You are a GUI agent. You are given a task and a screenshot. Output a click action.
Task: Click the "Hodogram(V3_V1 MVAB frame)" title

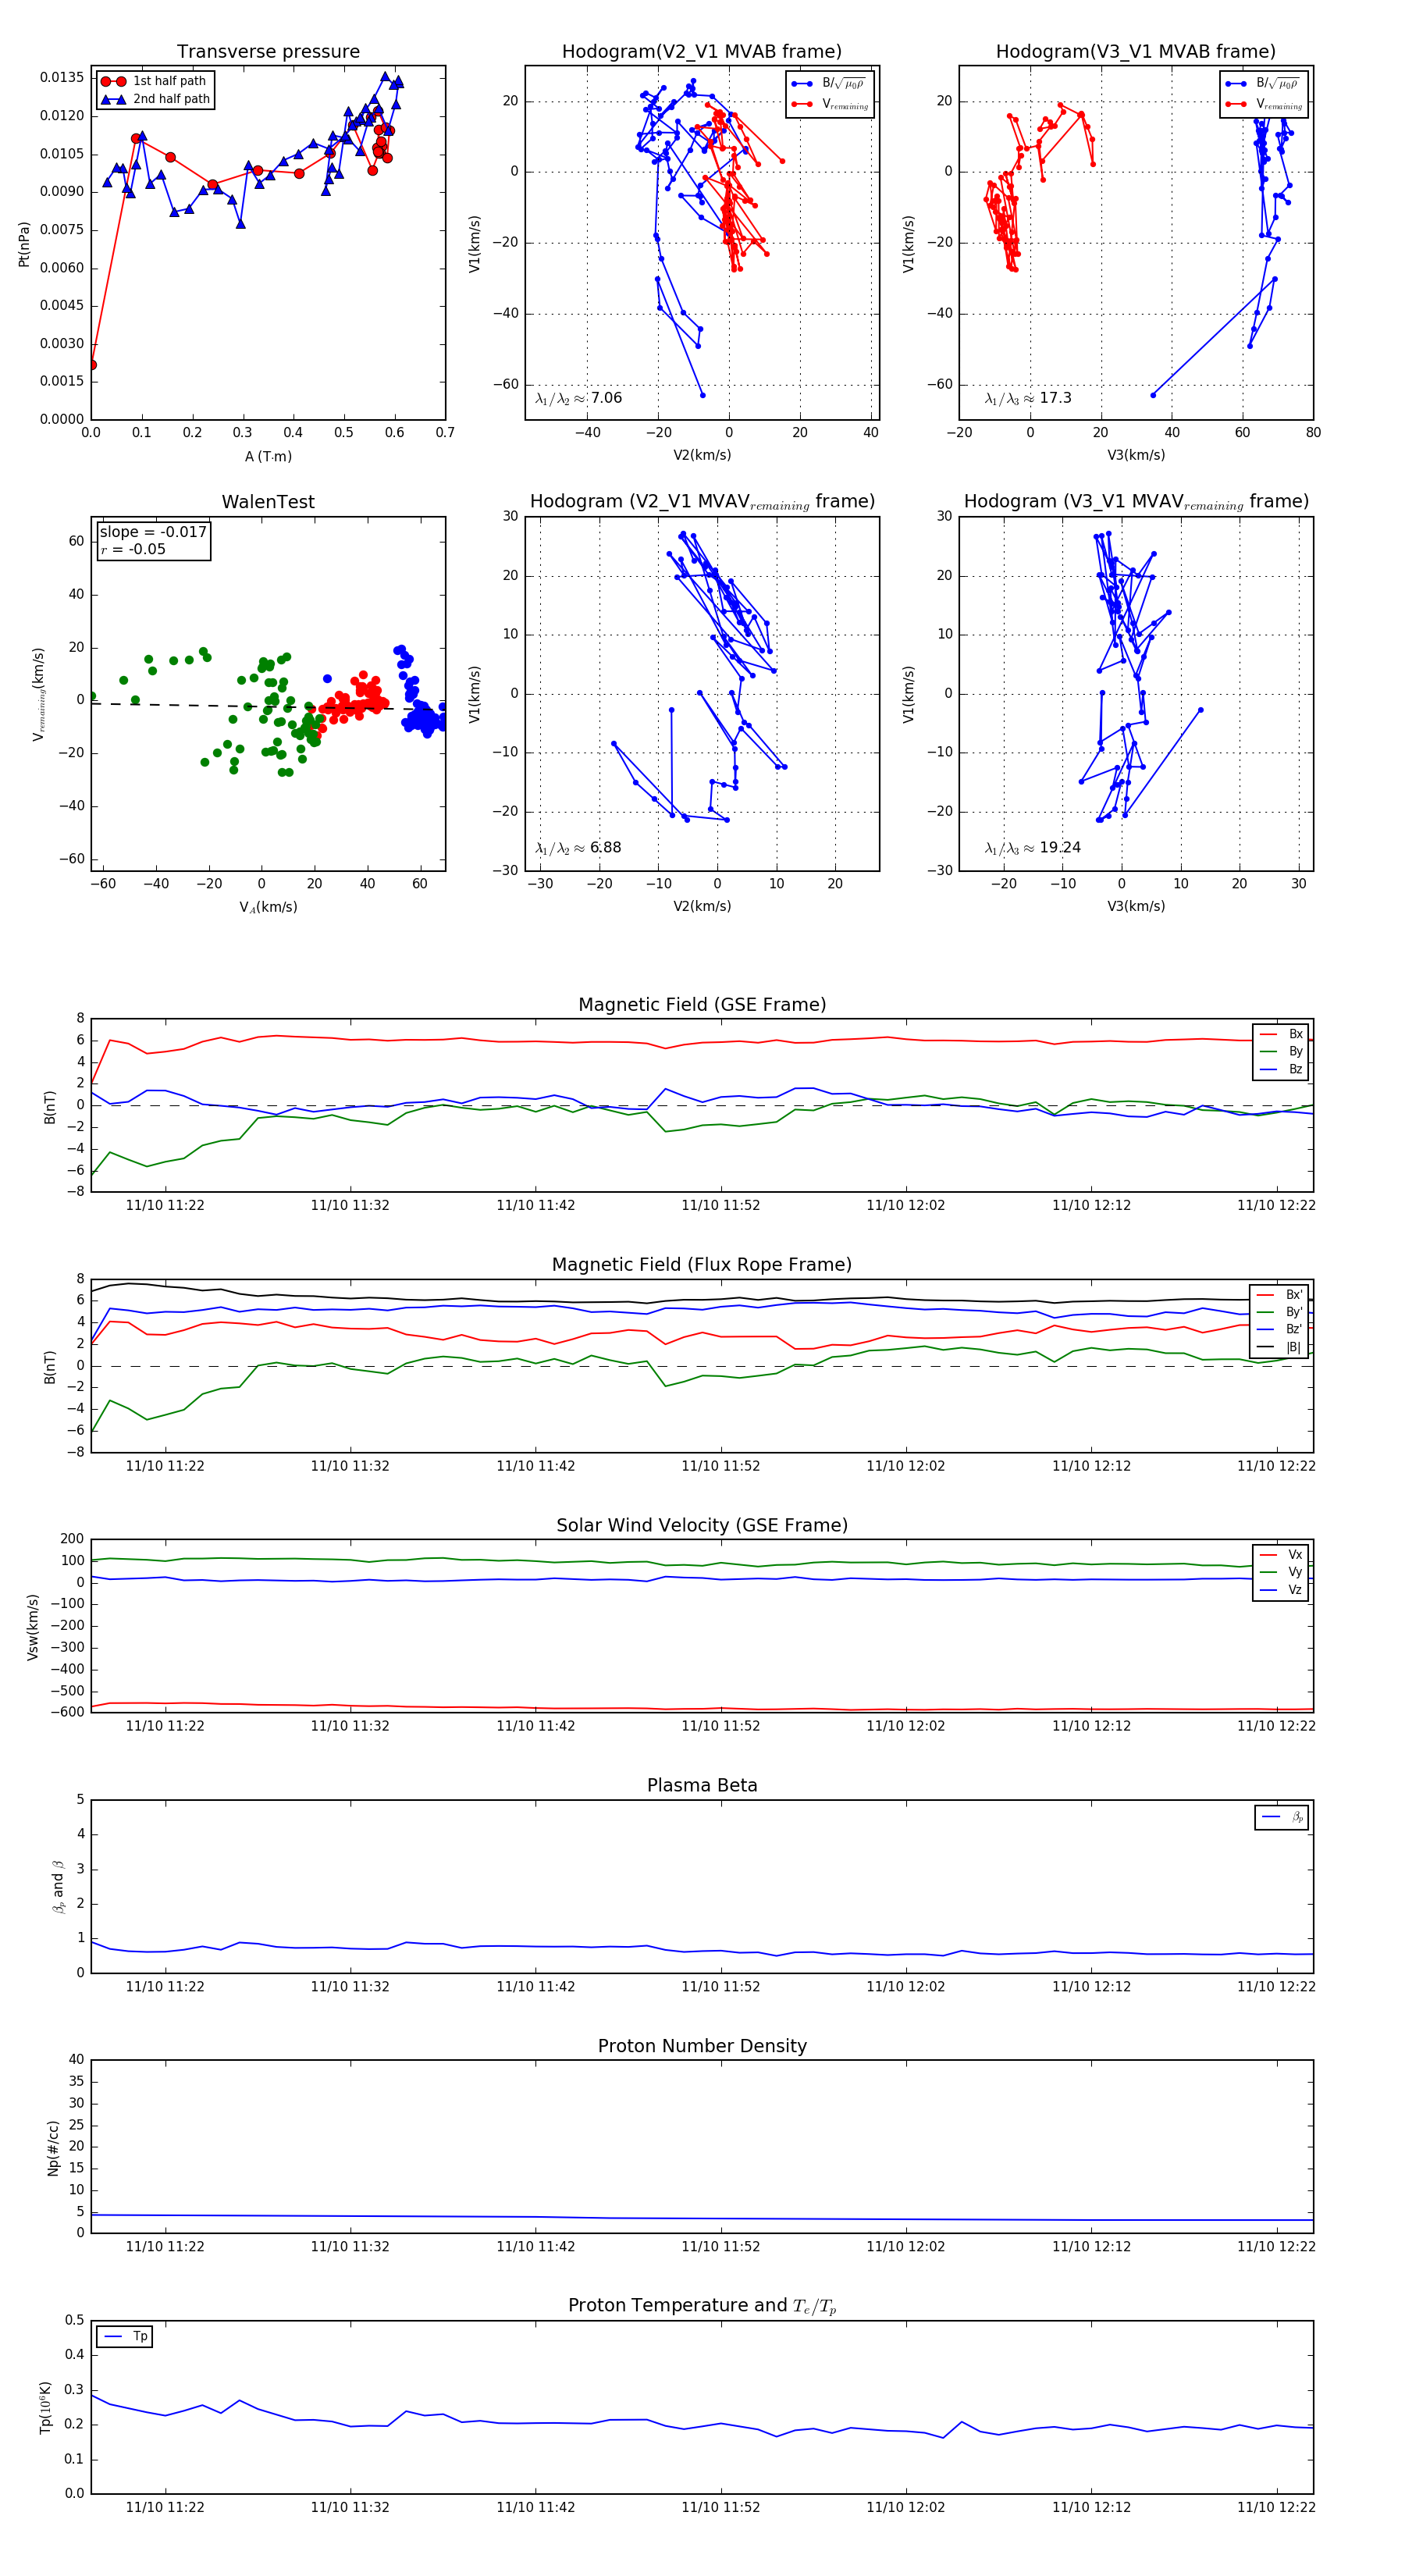(x=1136, y=52)
